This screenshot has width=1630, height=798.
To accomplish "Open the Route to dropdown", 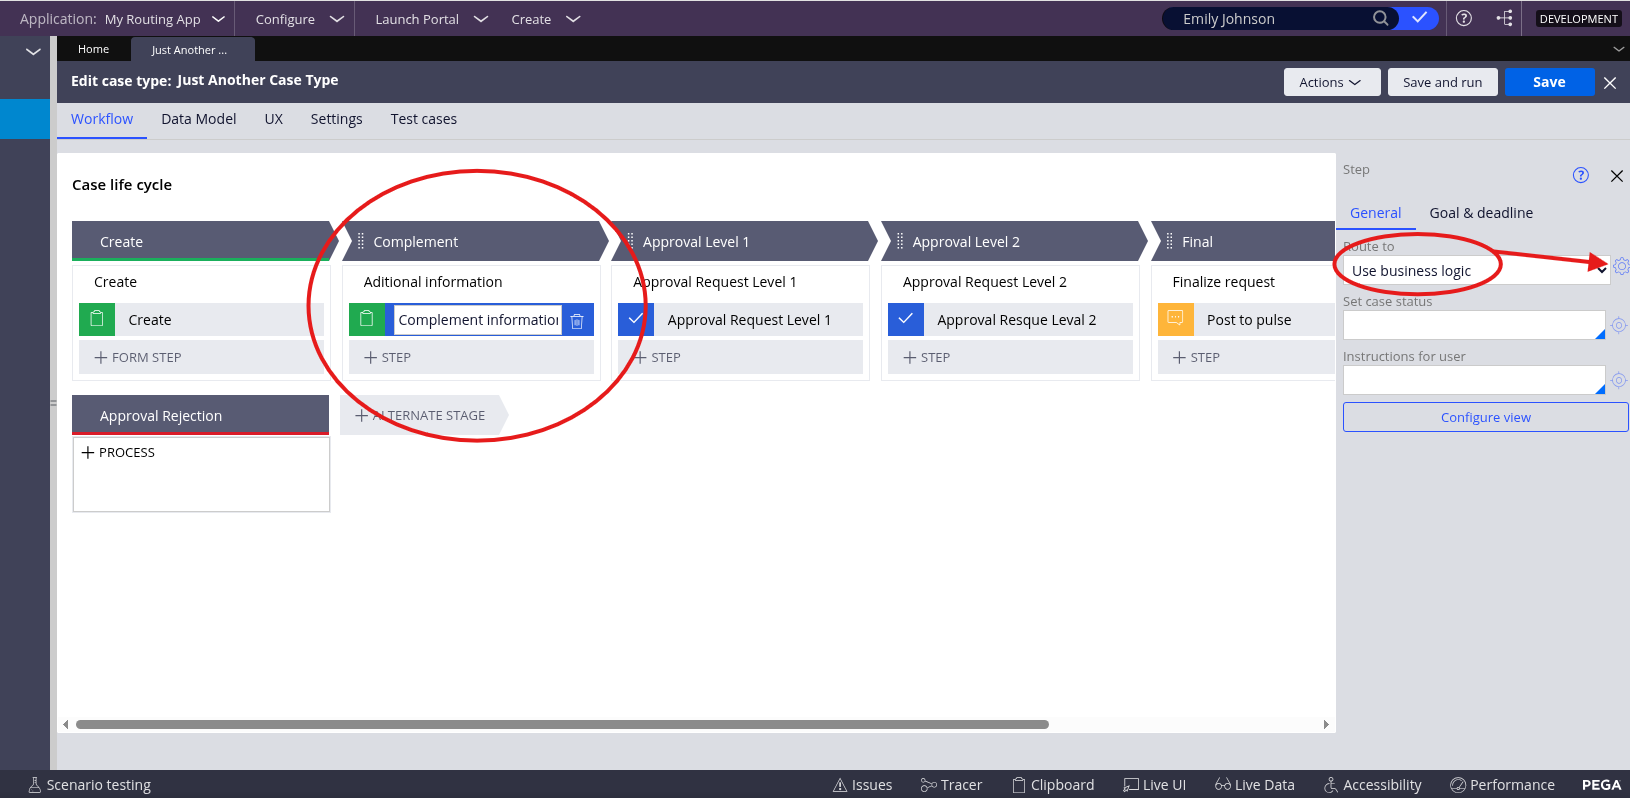I will tap(1475, 271).
